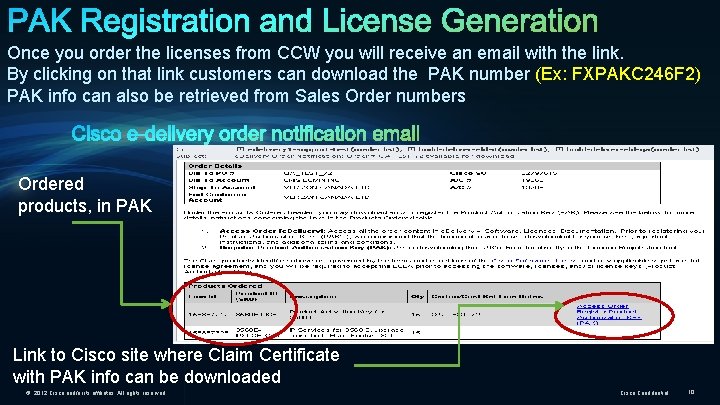Select the Cisco Confidential footer text
Image resolution: width=720 pixels, height=405 pixels.
644,393
